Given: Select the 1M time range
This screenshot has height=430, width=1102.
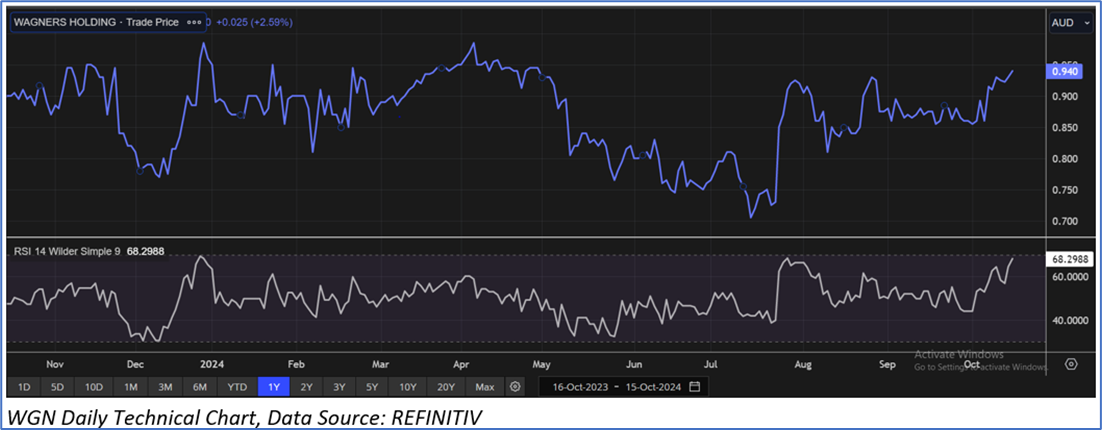Looking at the screenshot, I should point(130,386).
